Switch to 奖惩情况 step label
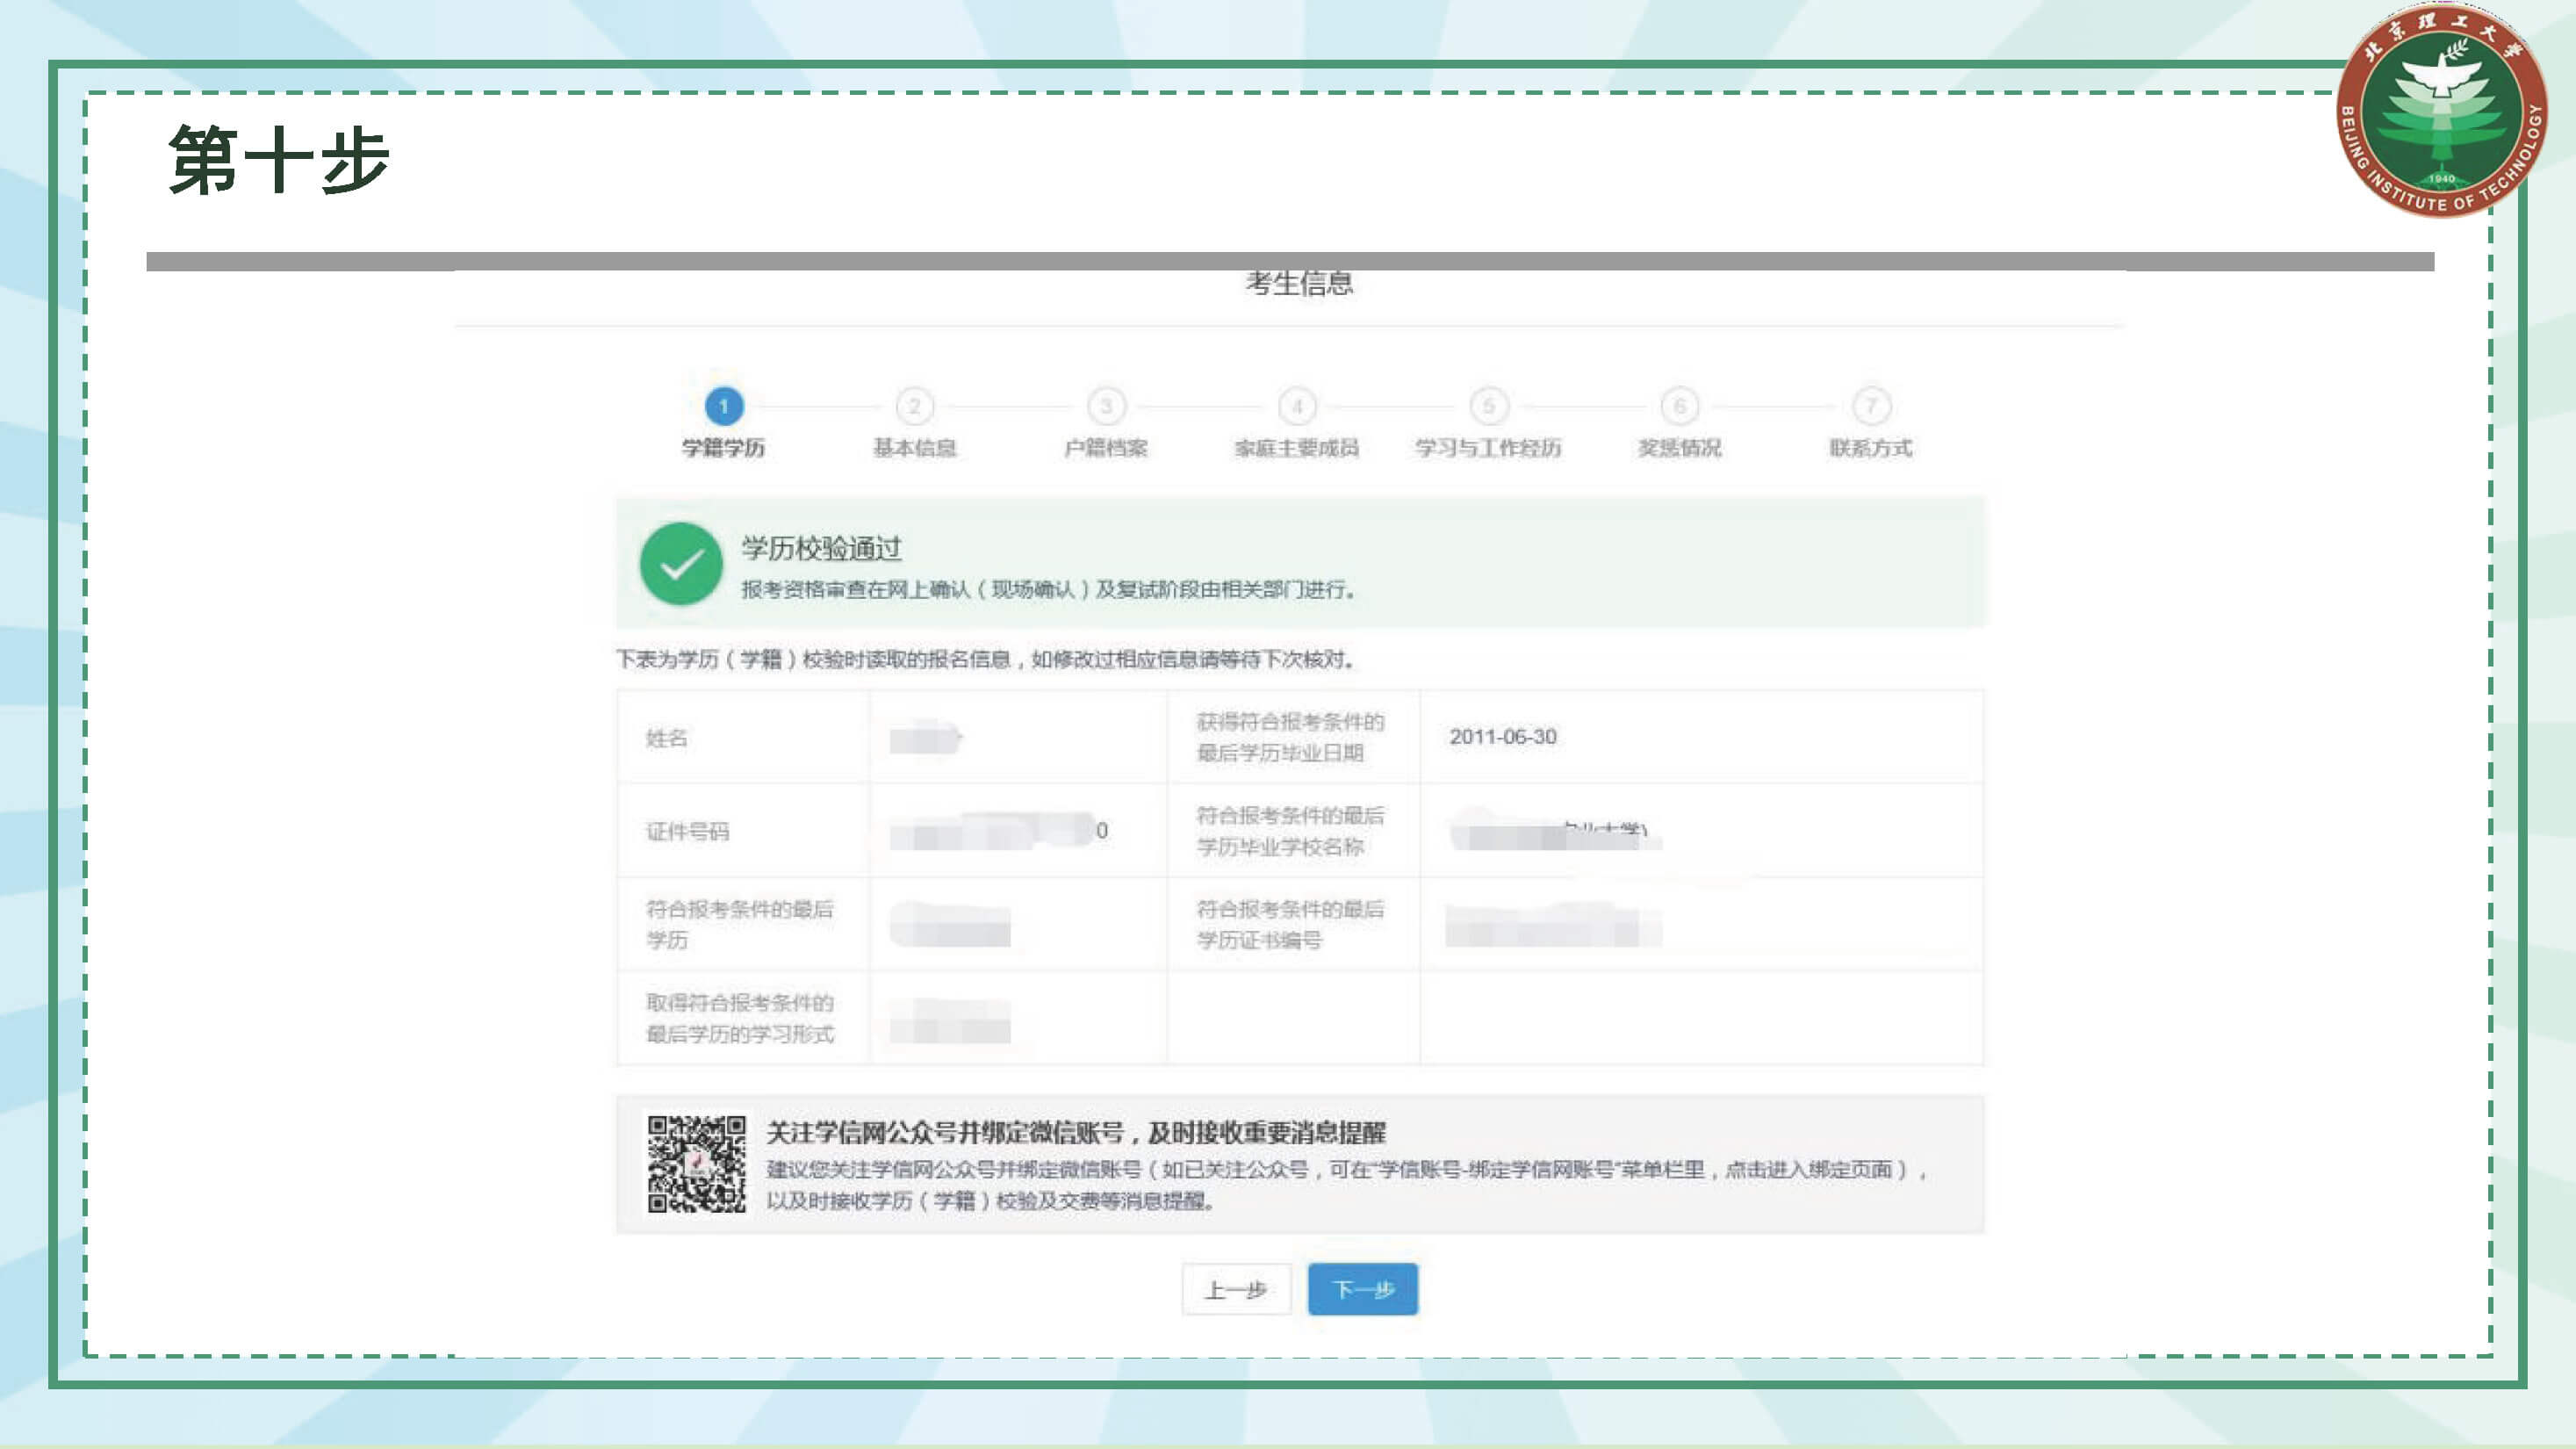 pyautogui.click(x=1680, y=448)
